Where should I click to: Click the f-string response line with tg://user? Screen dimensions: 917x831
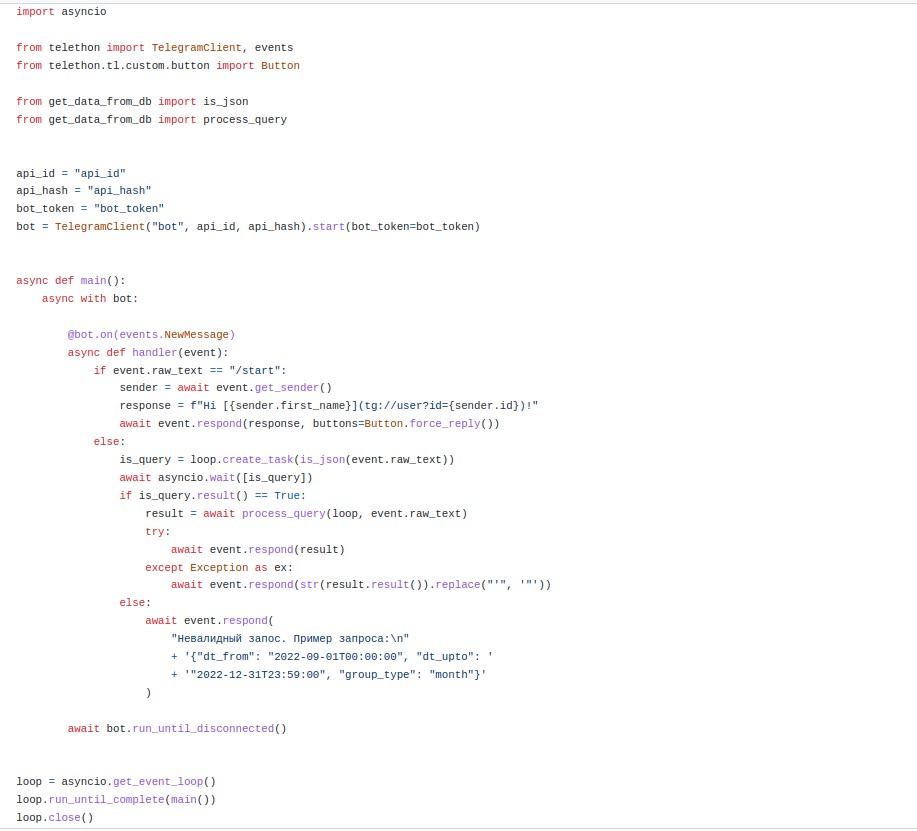coord(329,406)
